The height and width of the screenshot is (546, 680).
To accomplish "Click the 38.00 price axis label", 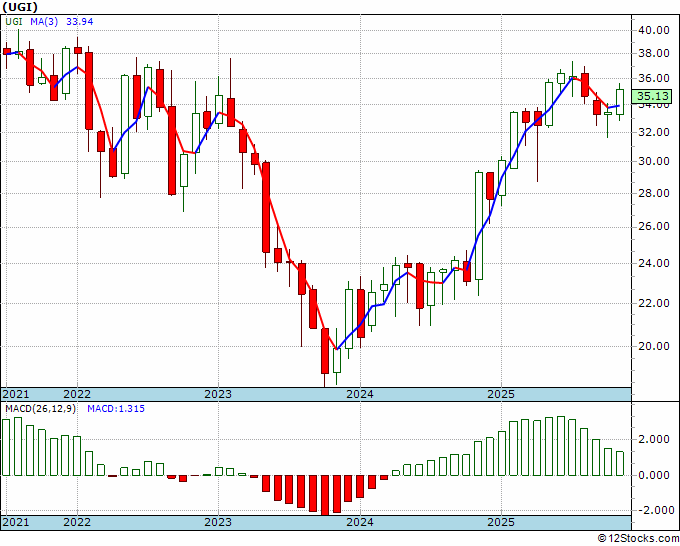I will point(653,54).
